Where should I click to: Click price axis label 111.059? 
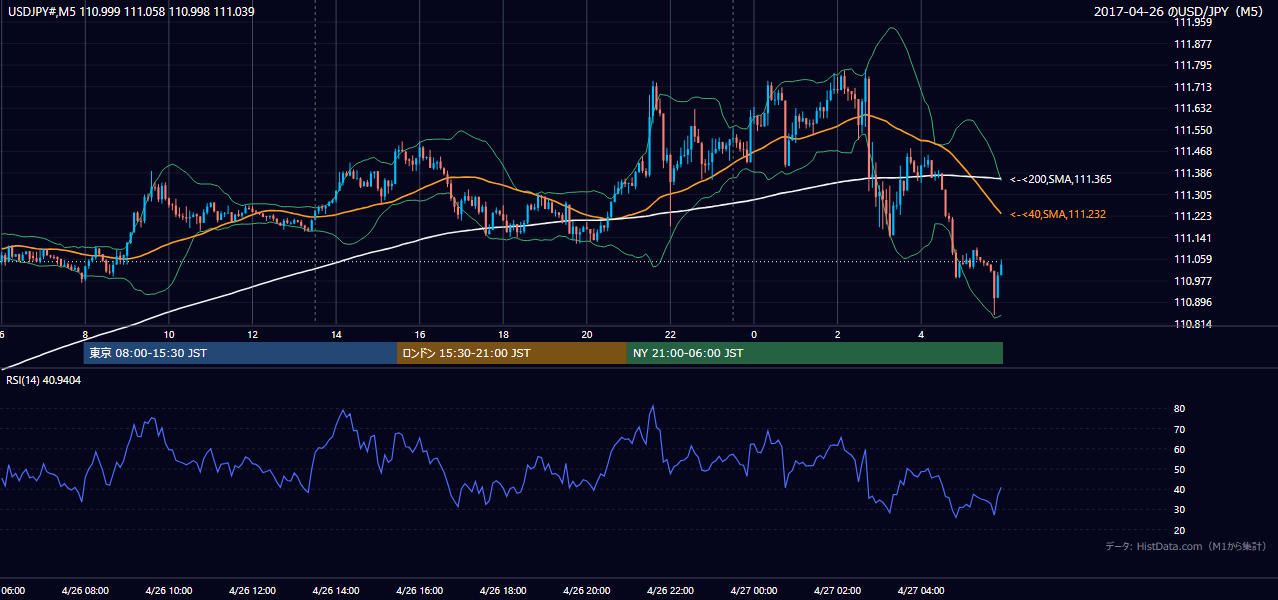(x=1192, y=260)
